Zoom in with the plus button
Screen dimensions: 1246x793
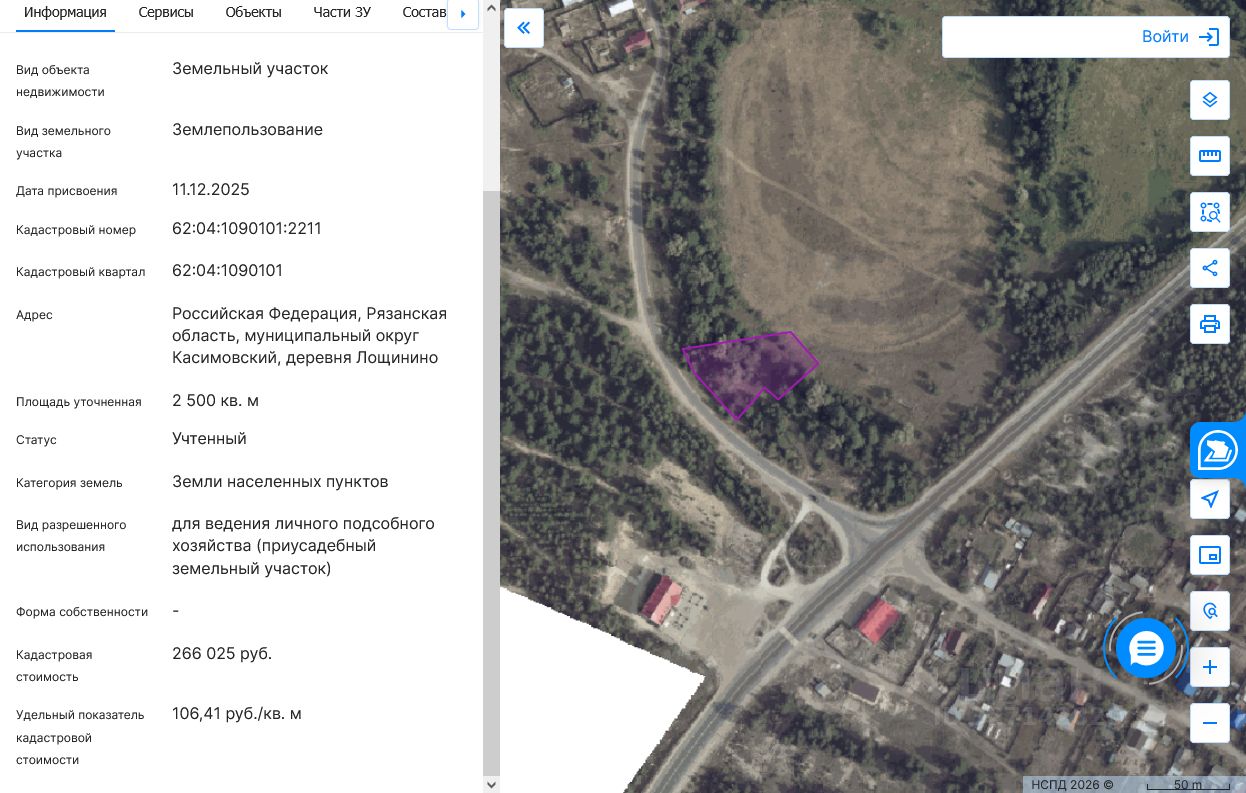(x=1209, y=667)
